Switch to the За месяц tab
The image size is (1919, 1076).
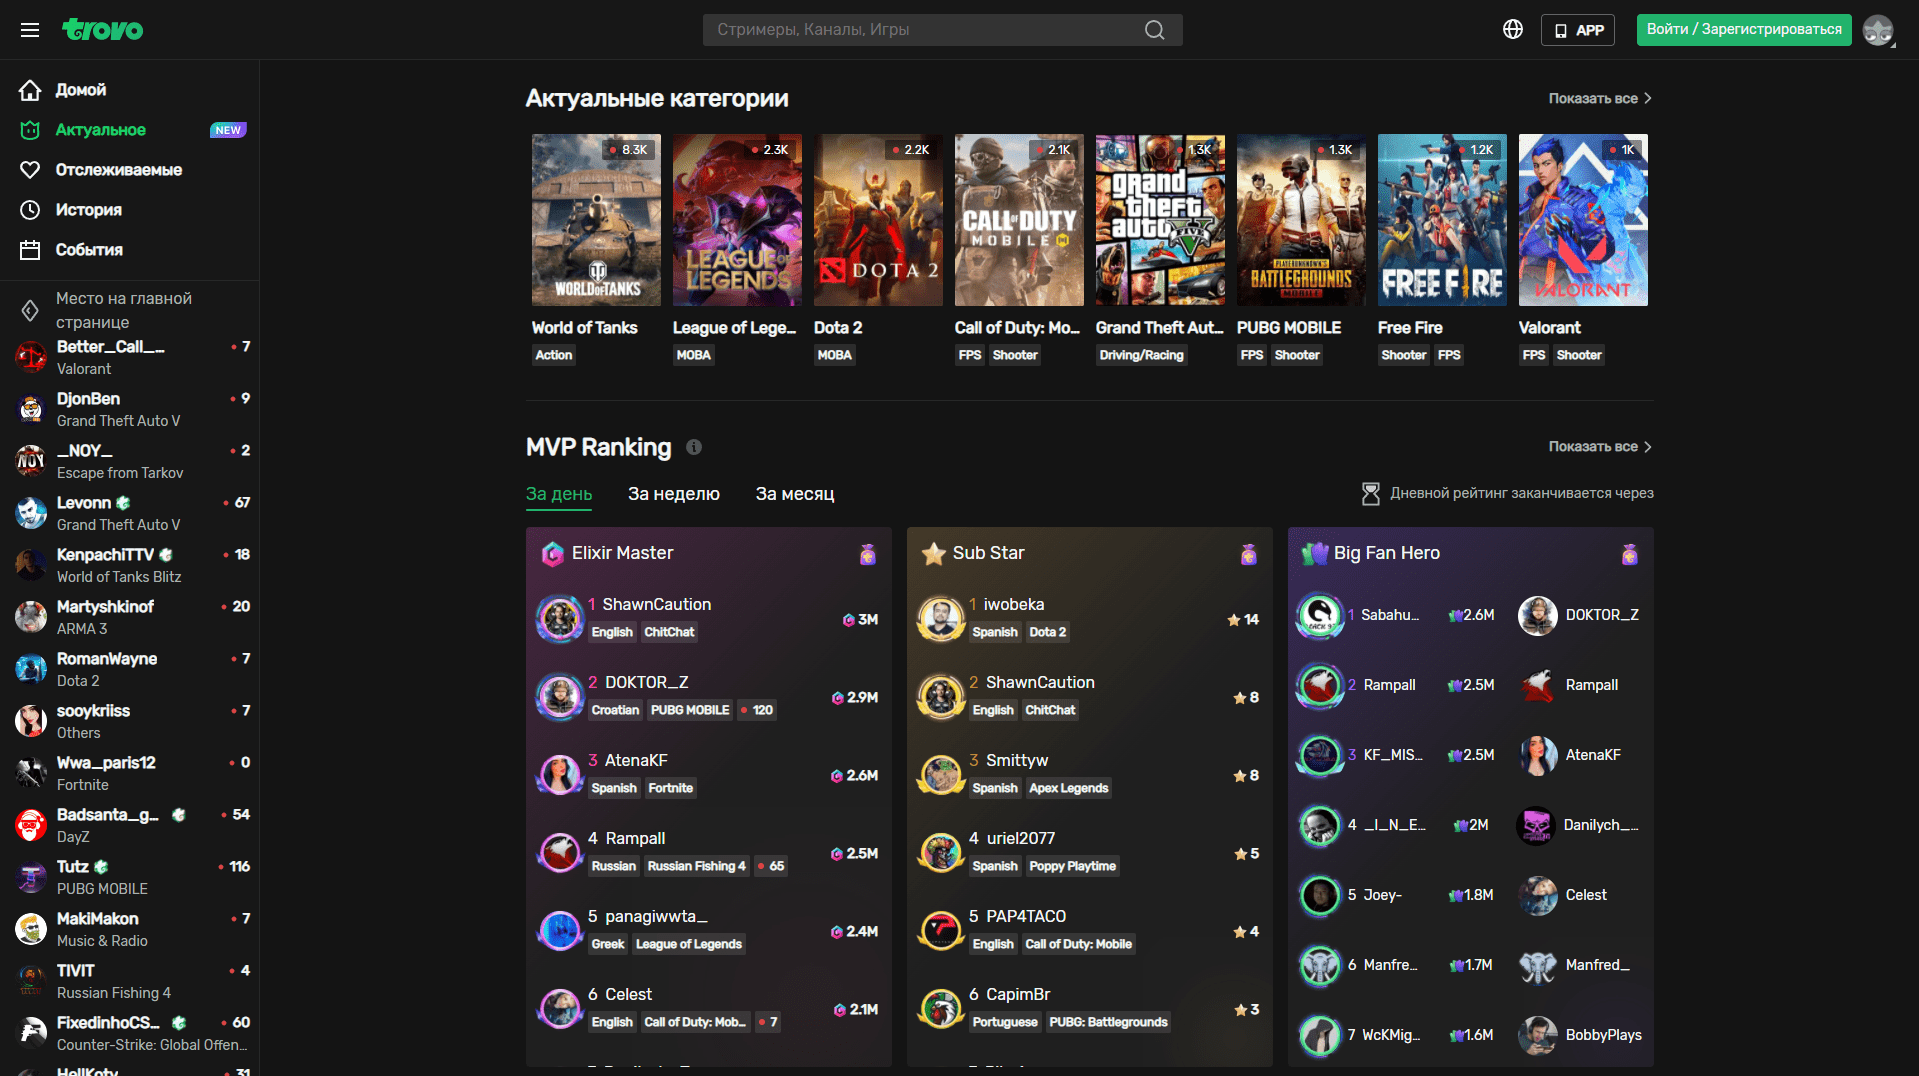coord(794,494)
